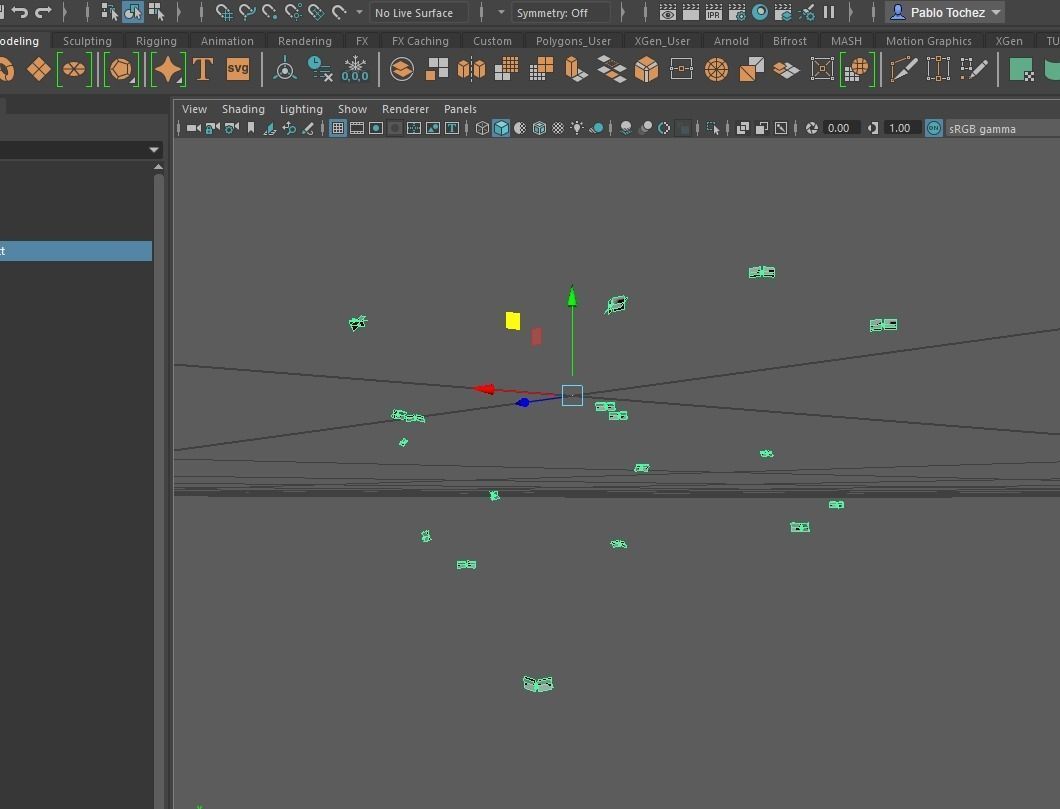1060x809 pixels.
Task: Open Hypershade sphere icon
Action: point(760,12)
